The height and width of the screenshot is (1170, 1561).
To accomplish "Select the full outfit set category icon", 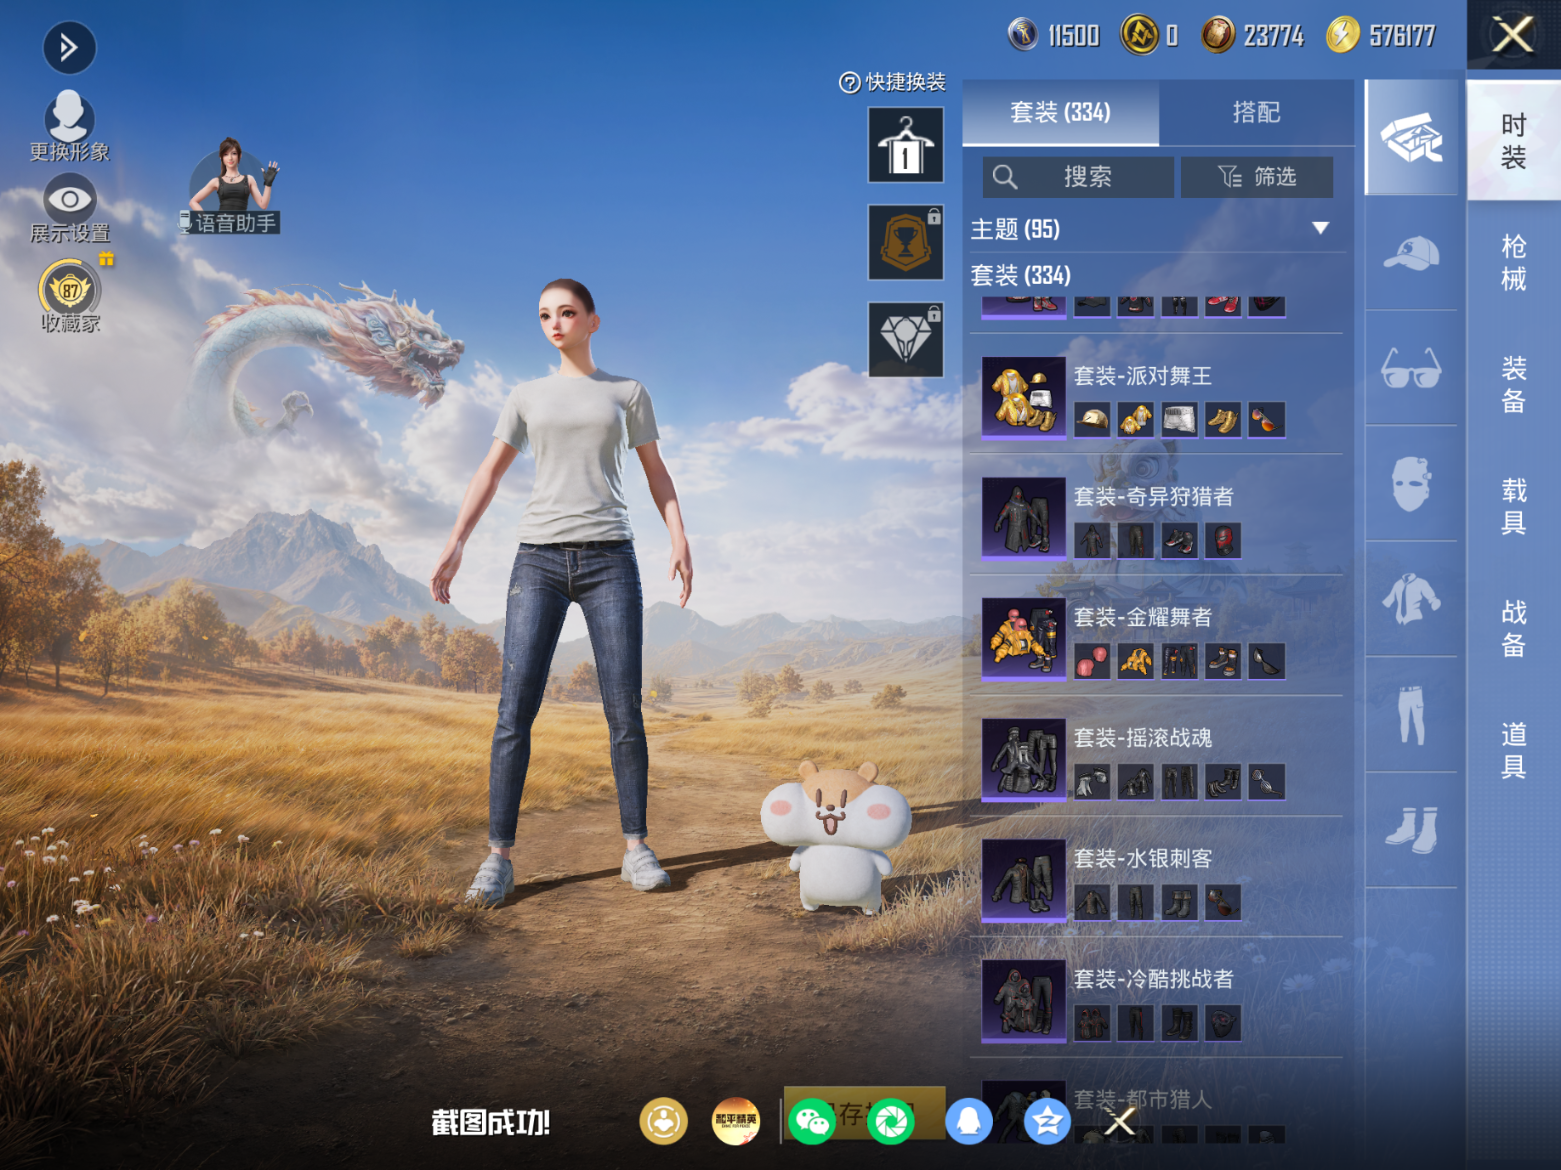I will pyautogui.click(x=1411, y=138).
